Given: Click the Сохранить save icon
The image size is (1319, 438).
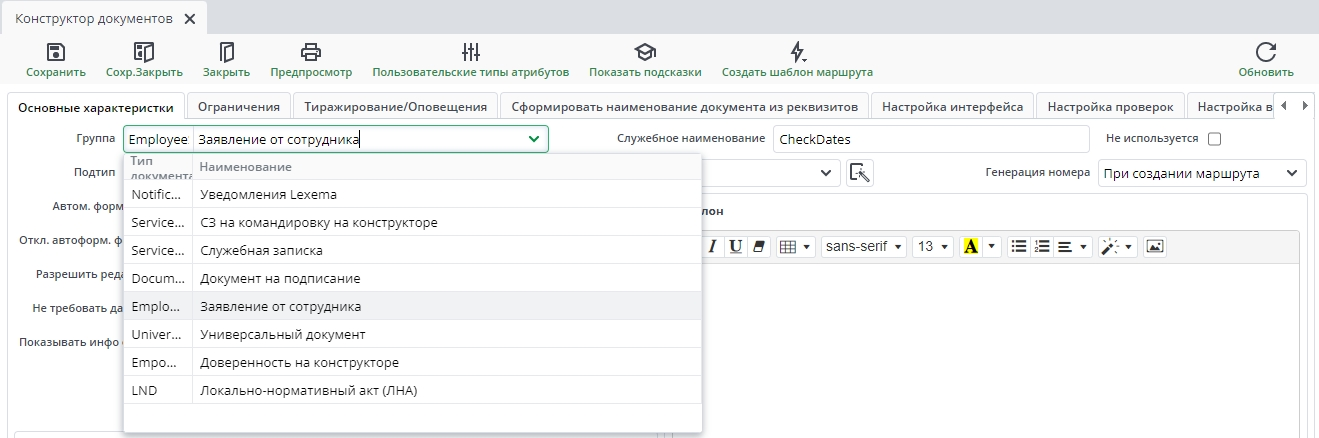Looking at the screenshot, I should [55, 53].
